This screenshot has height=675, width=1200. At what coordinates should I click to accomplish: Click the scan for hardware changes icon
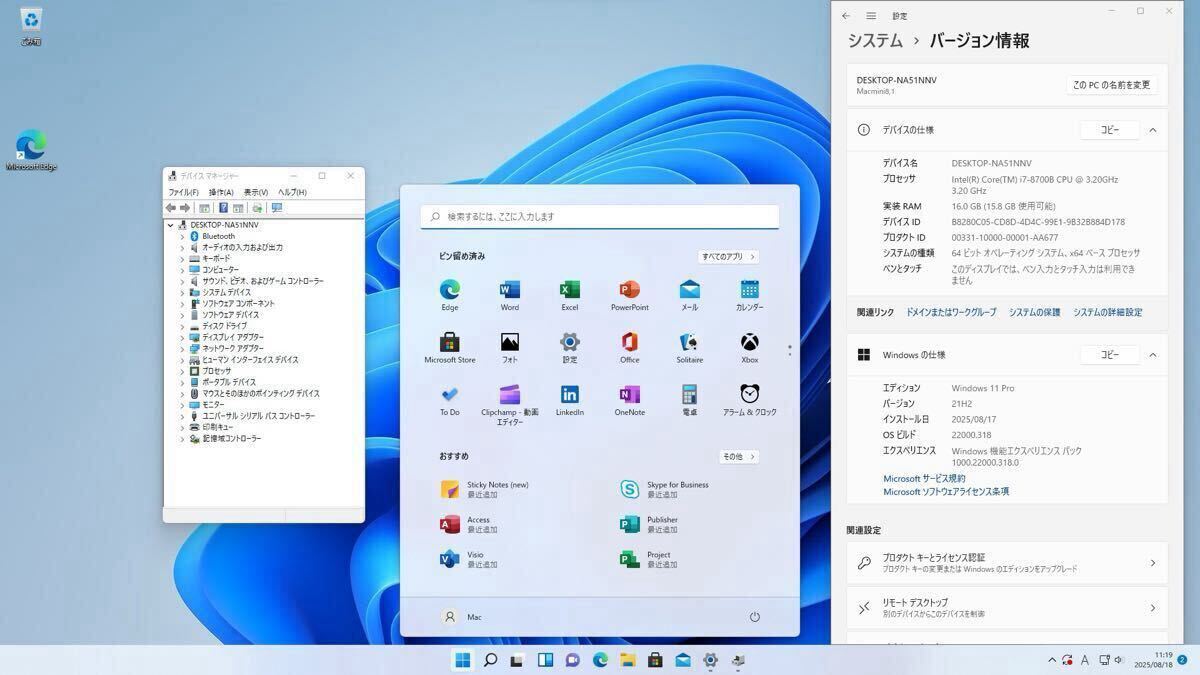(276, 208)
